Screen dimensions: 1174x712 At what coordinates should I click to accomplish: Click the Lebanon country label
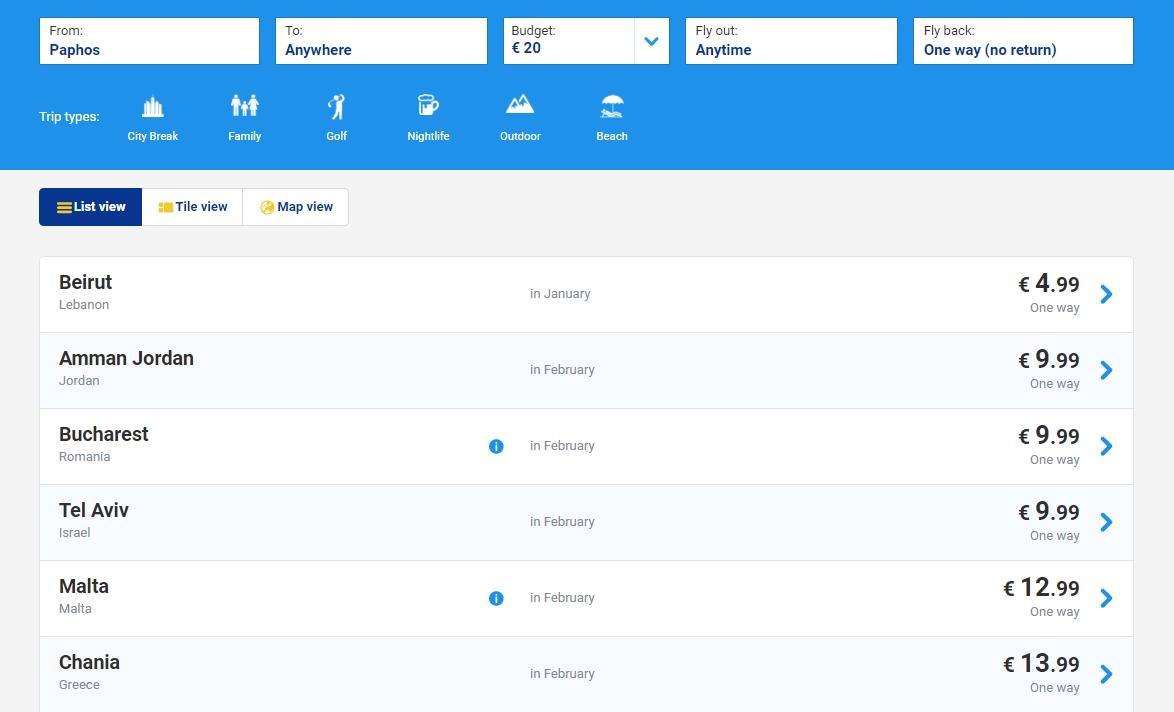click(84, 305)
